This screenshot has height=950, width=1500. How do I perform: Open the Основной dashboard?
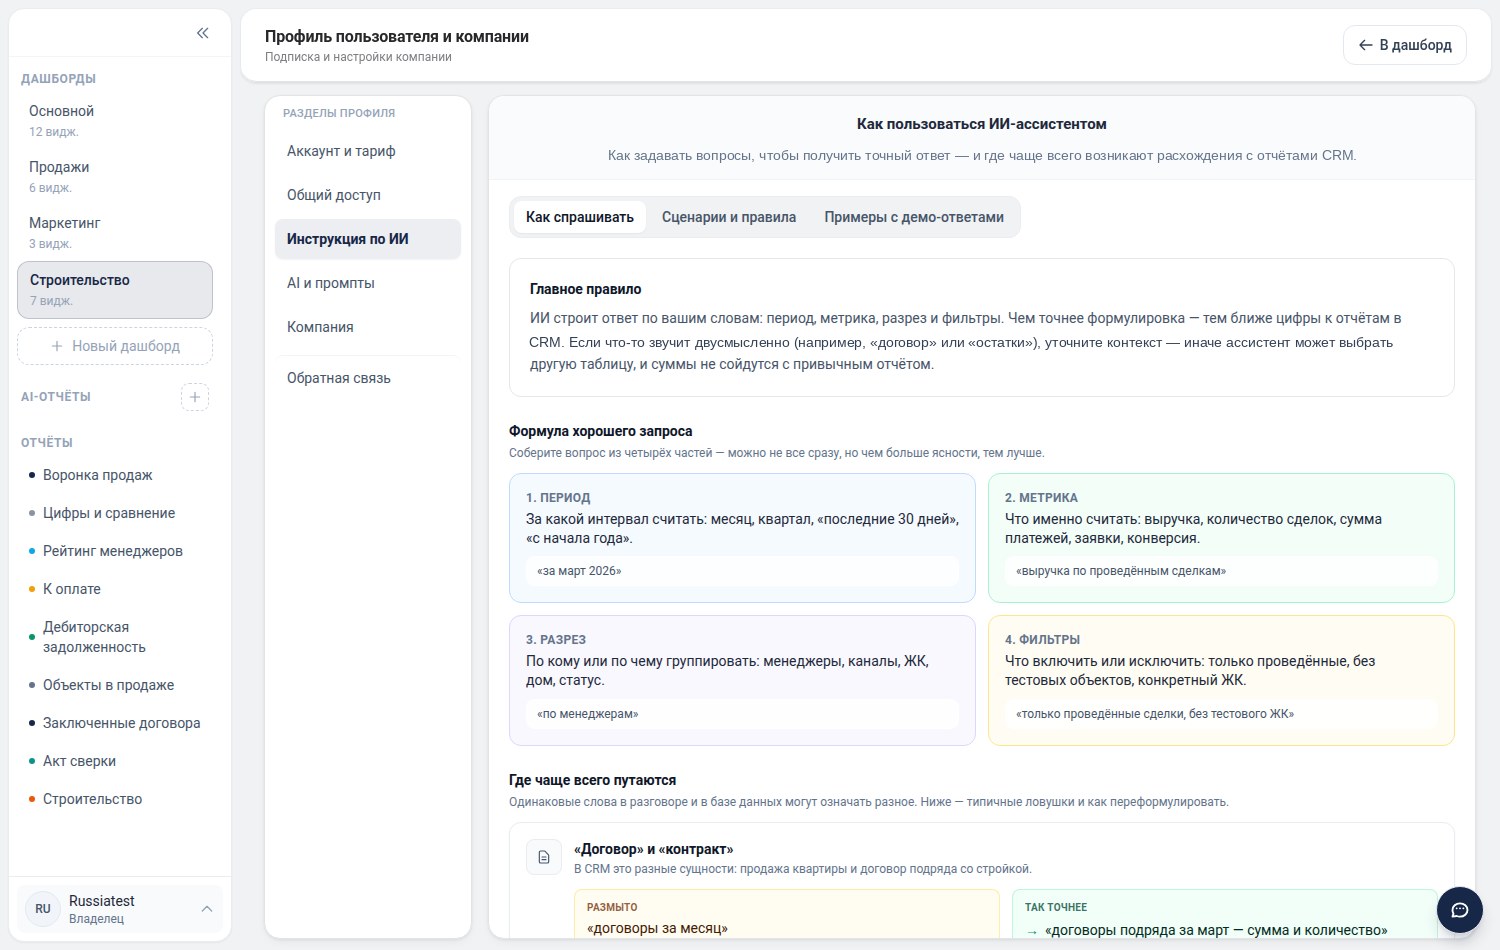click(x=115, y=120)
